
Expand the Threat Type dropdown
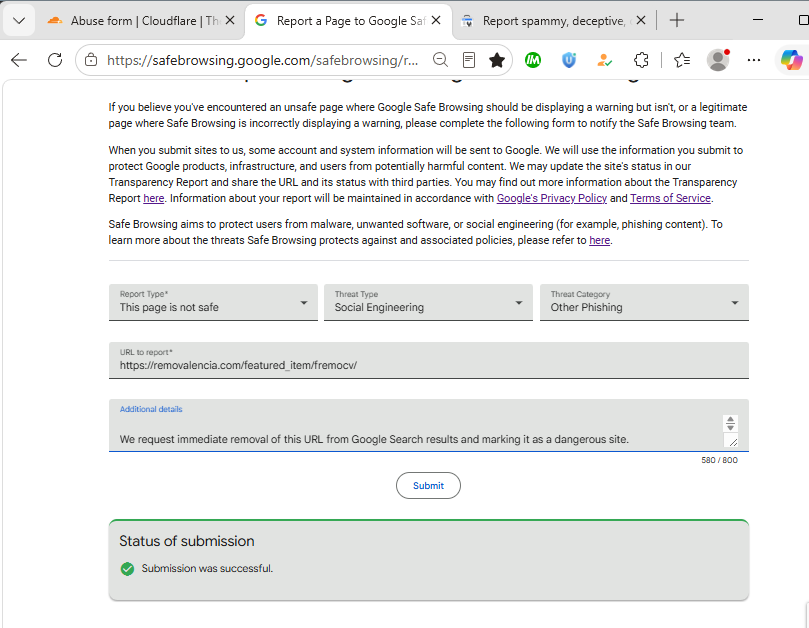pos(428,302)
